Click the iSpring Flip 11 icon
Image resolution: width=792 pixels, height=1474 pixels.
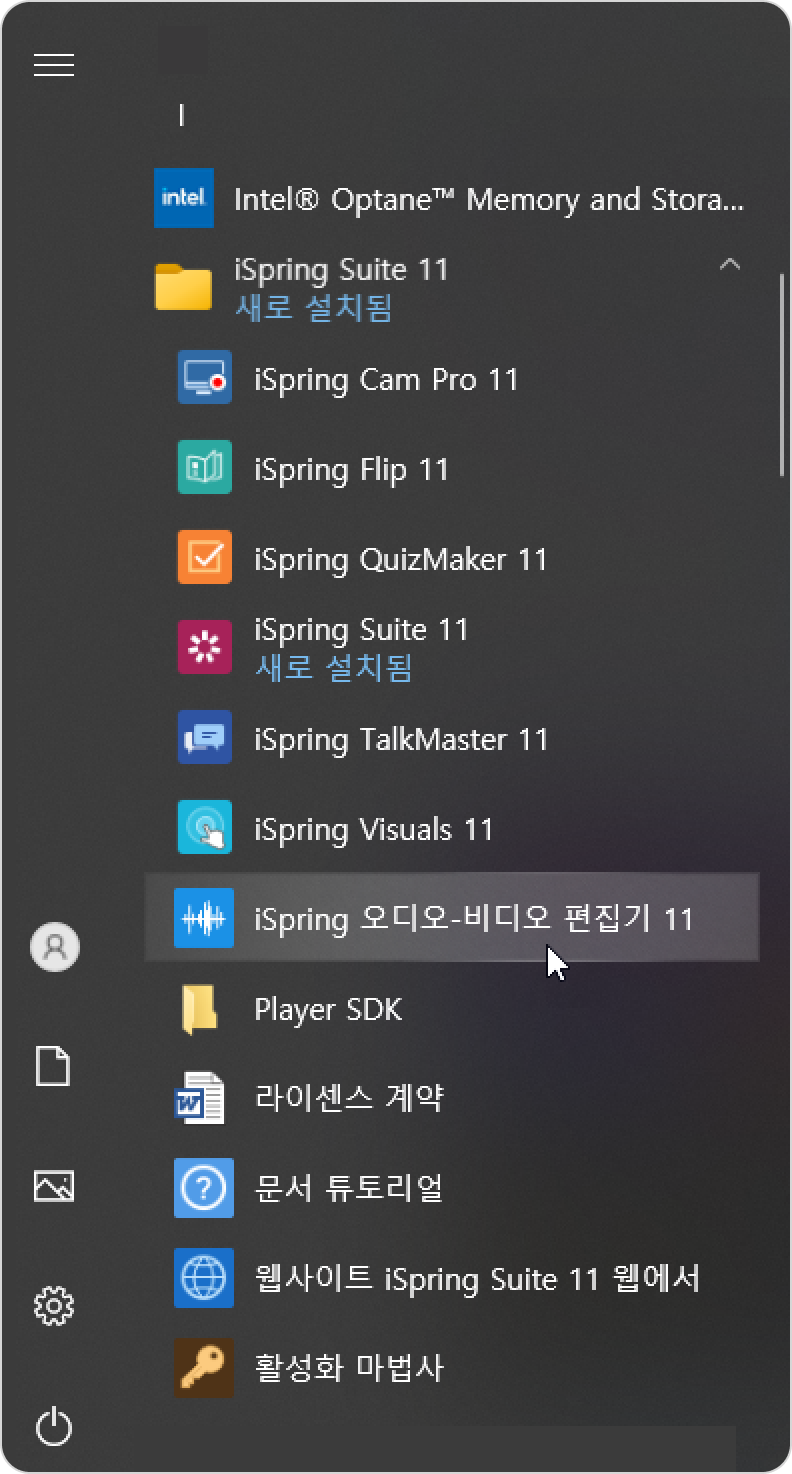tap(204, 468)
